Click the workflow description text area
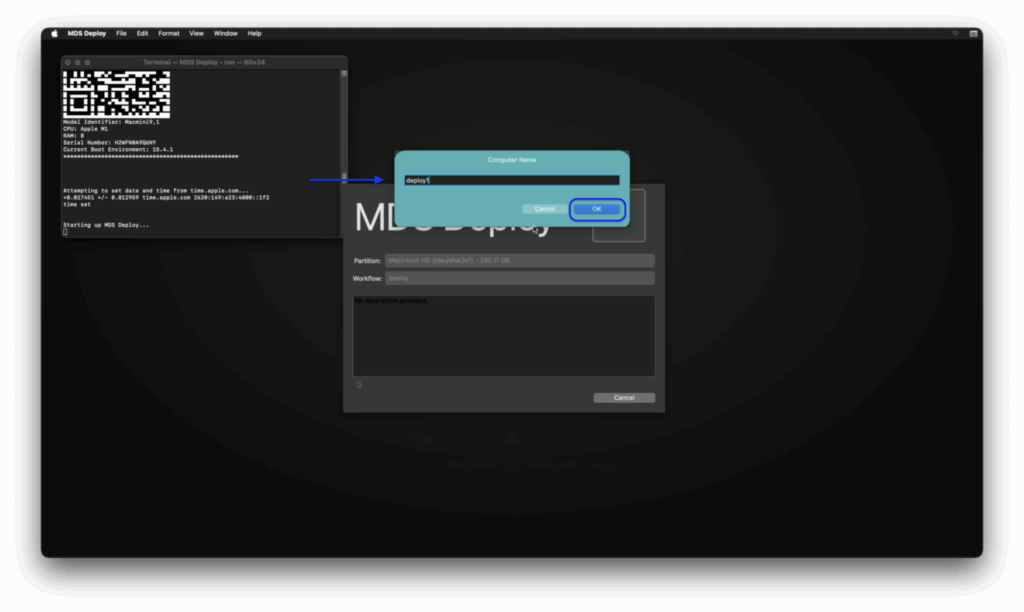The height and width of the screenshot is (612, 1024). (x=504, y=336)
